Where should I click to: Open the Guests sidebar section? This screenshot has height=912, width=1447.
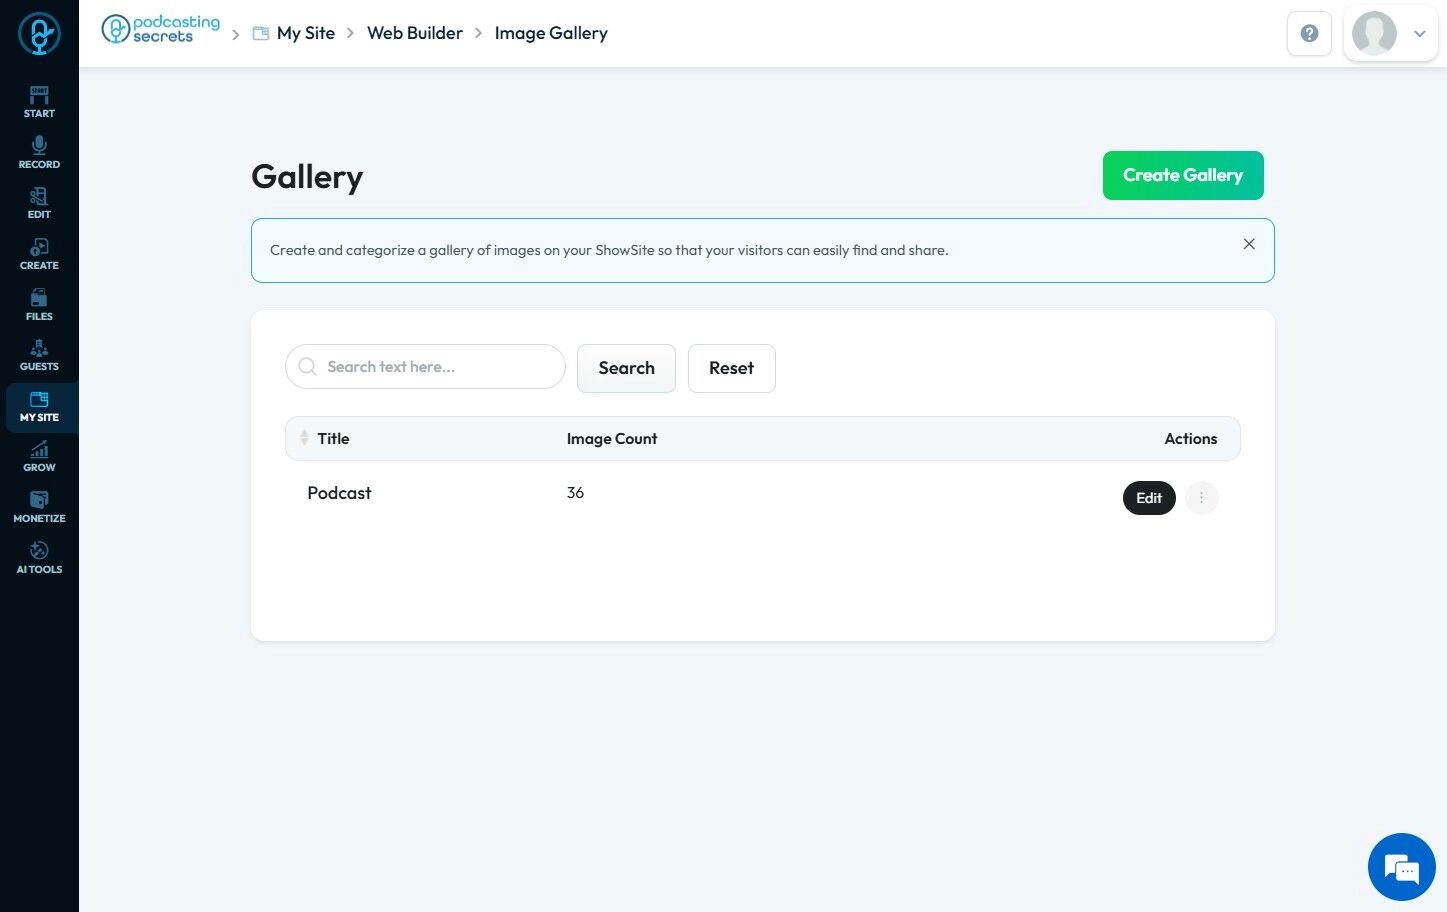click(x=39, y=355)
